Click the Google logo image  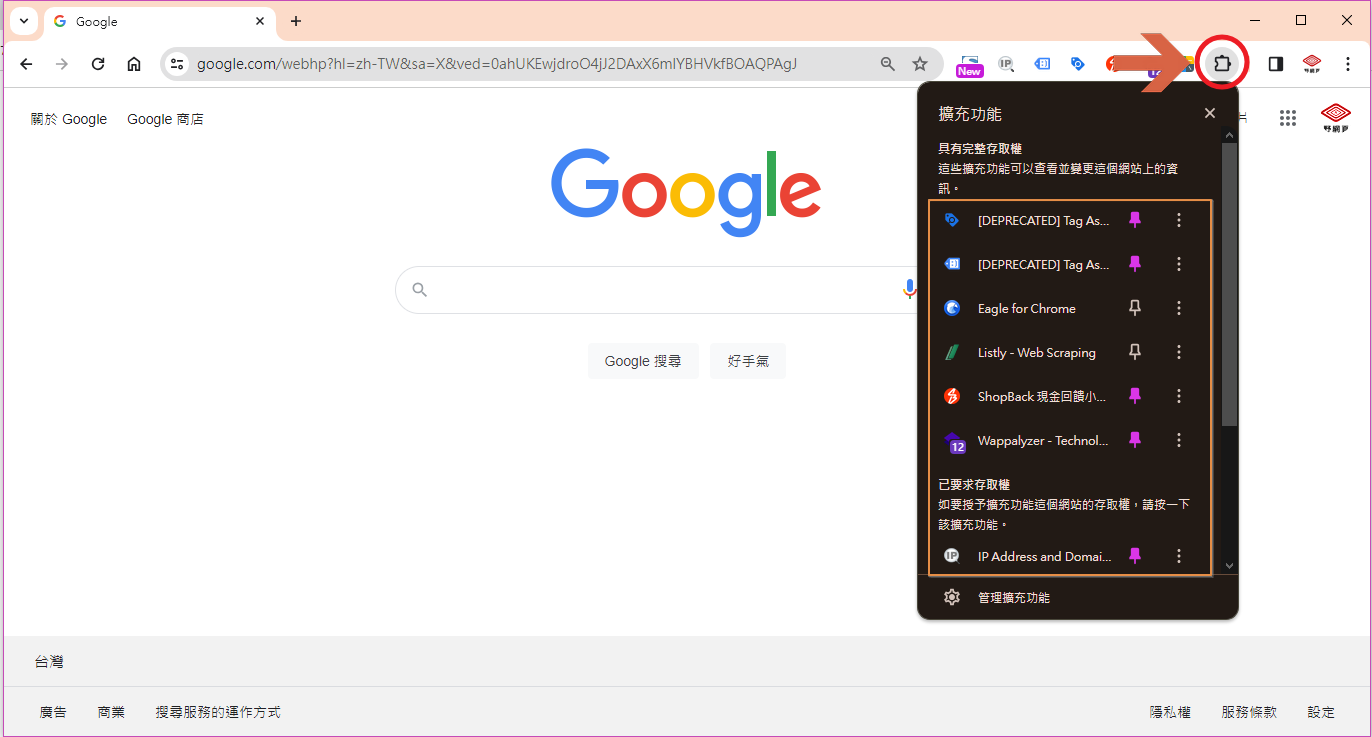686,192
